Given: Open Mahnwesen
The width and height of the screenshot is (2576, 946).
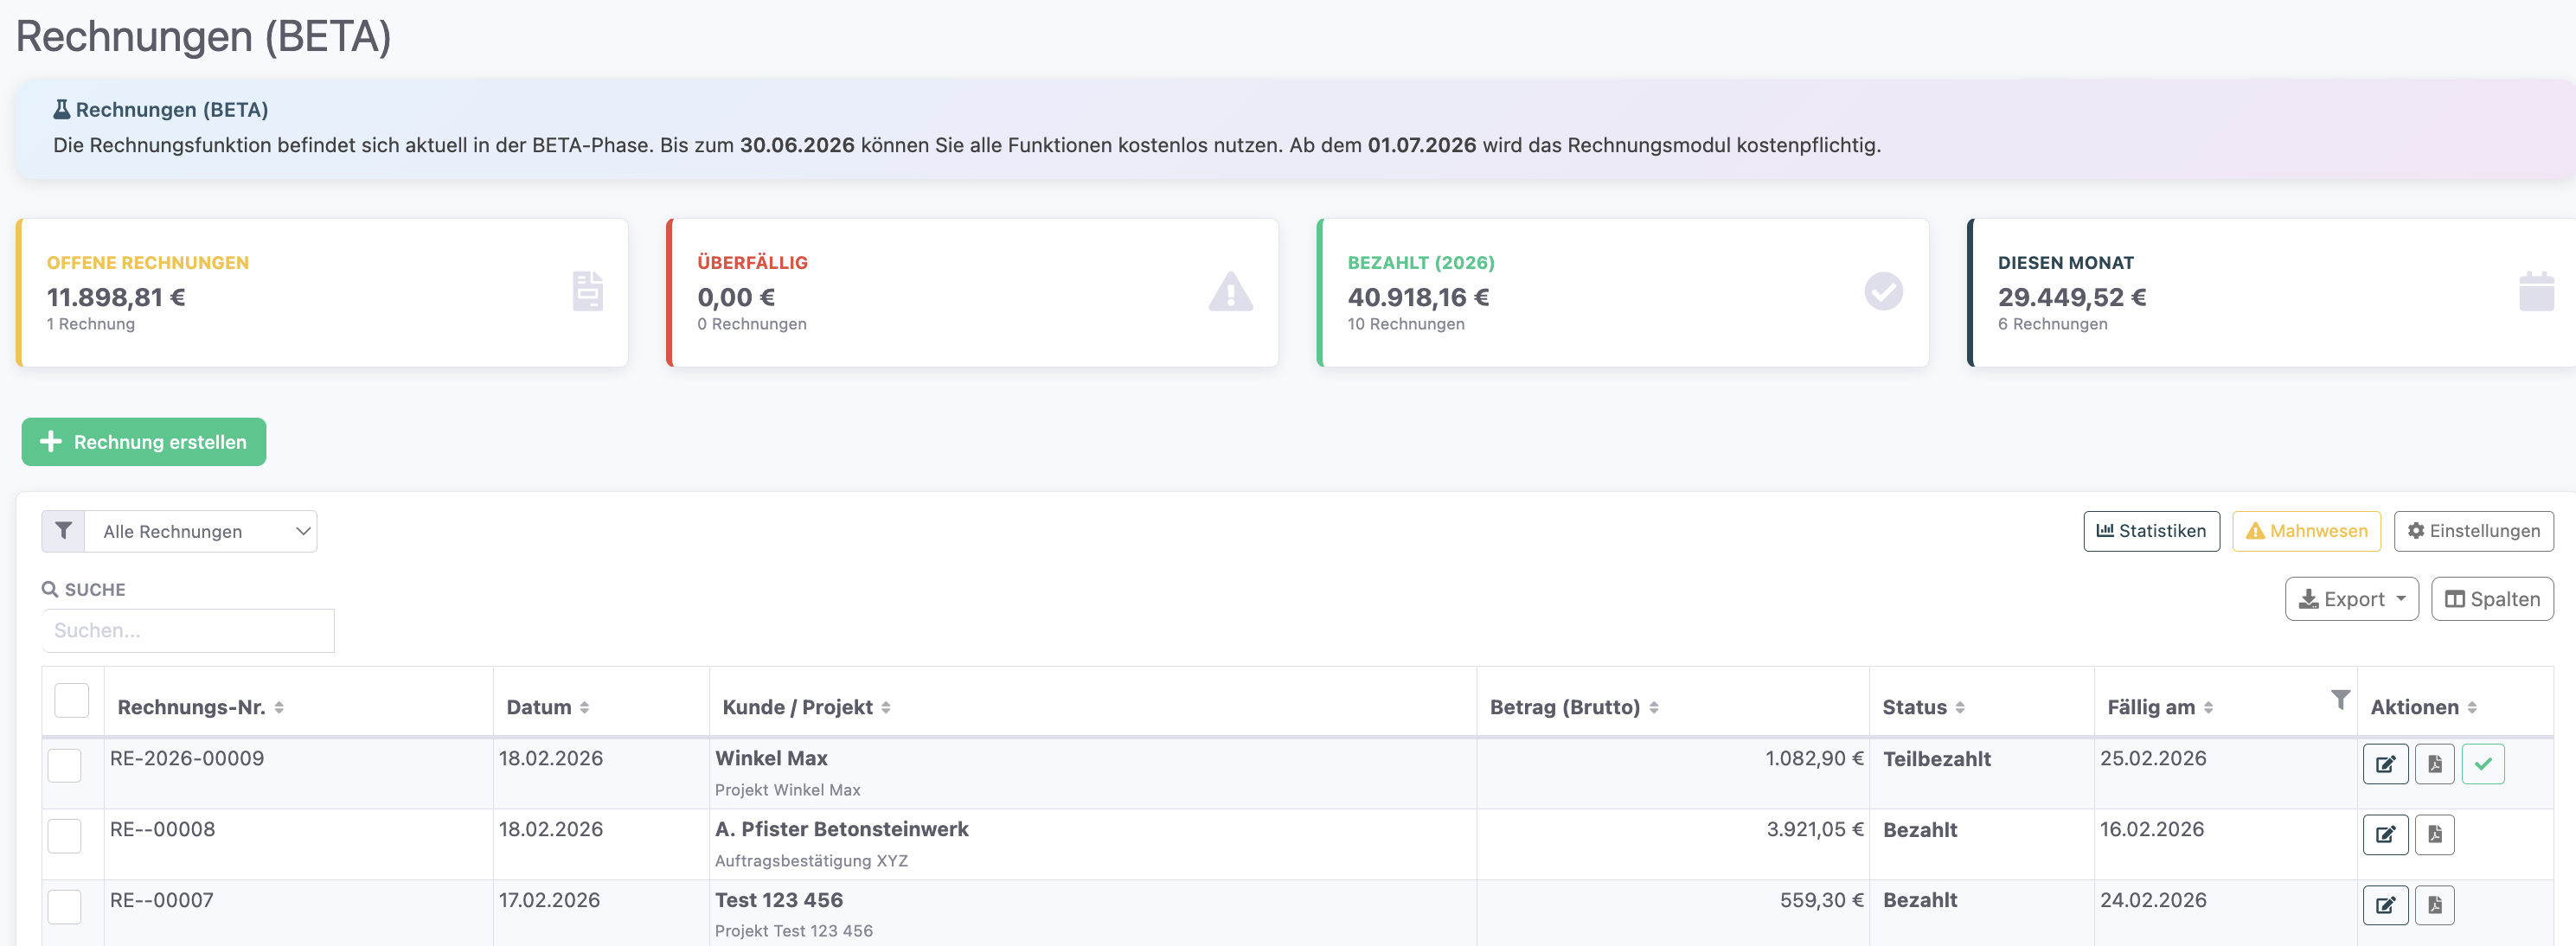Looking at the screenshot, I should [x=2305, y=531].
